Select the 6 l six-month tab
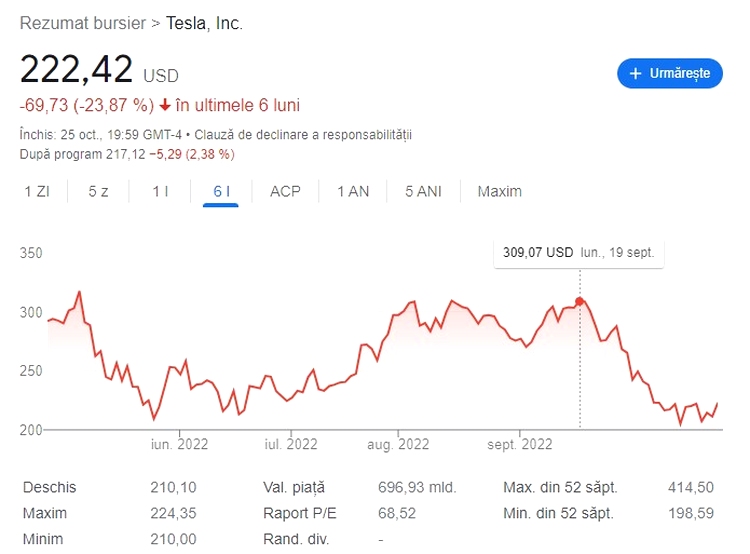750x554 pixels. tap(222, 191)
